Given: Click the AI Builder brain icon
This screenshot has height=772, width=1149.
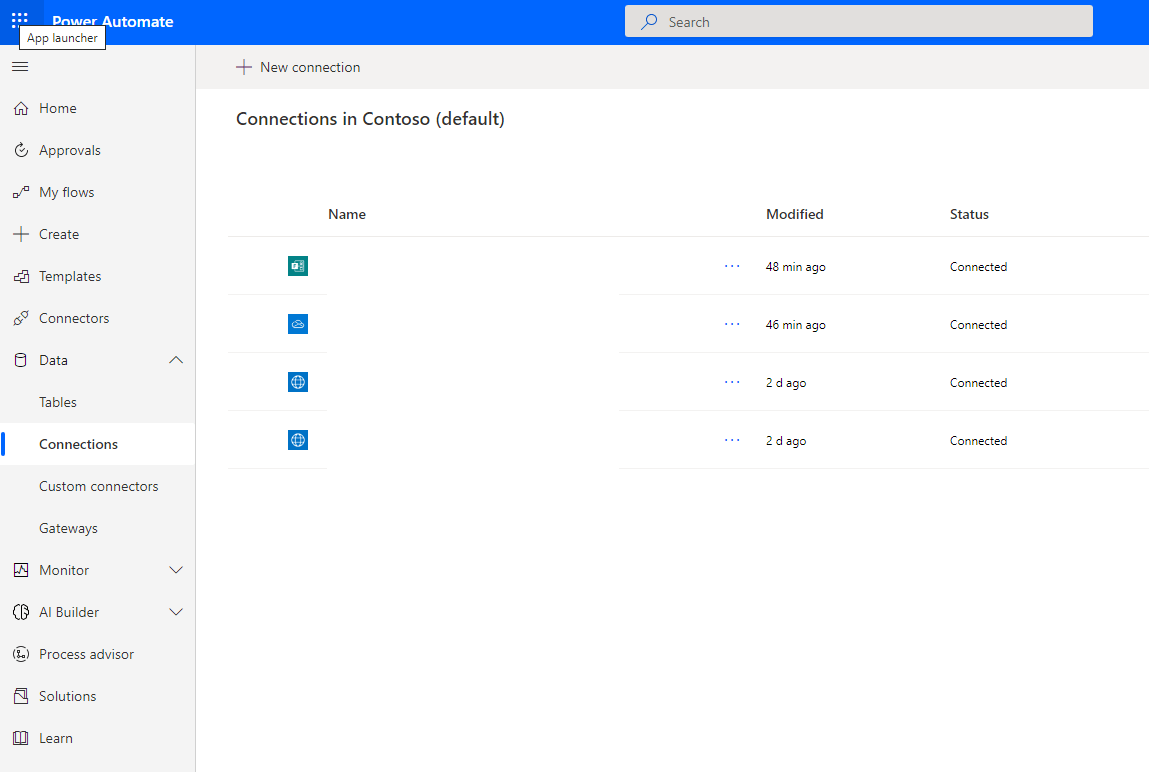Looking at the screenshot, I should point(21,612).
